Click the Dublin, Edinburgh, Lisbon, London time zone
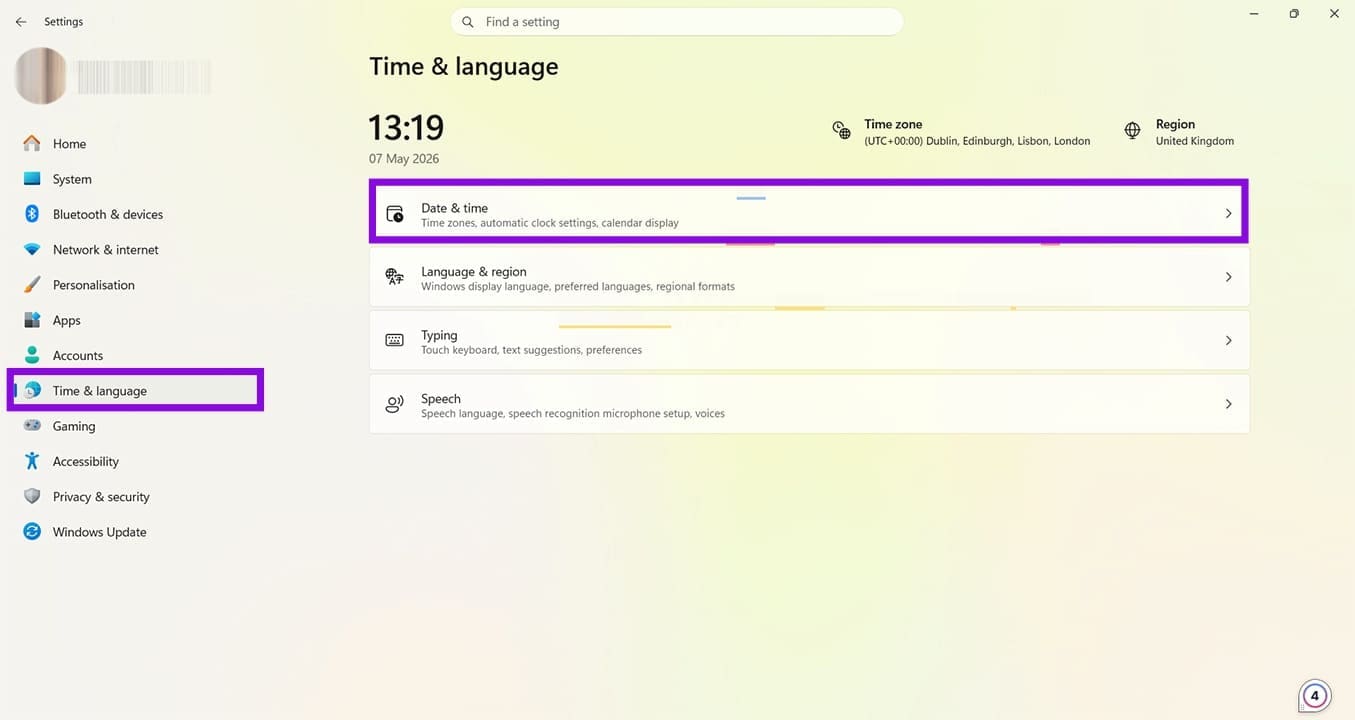Viewport: 1355px width, 720px height. click(x=977, y=141)
